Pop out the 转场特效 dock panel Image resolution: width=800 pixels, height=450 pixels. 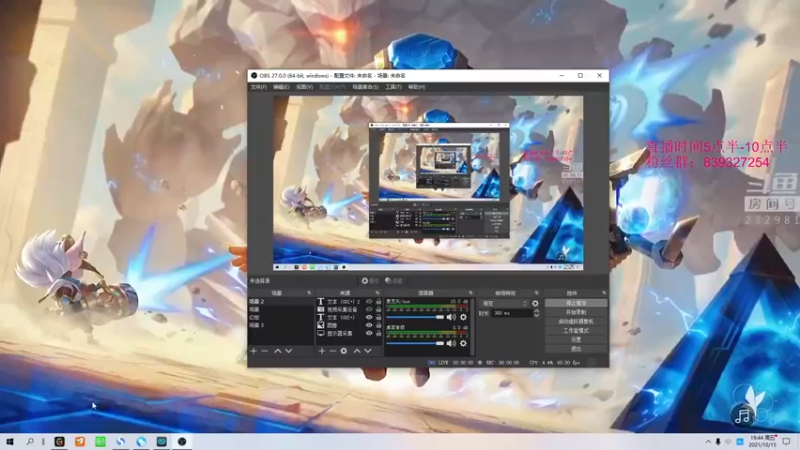pos(536,293)
